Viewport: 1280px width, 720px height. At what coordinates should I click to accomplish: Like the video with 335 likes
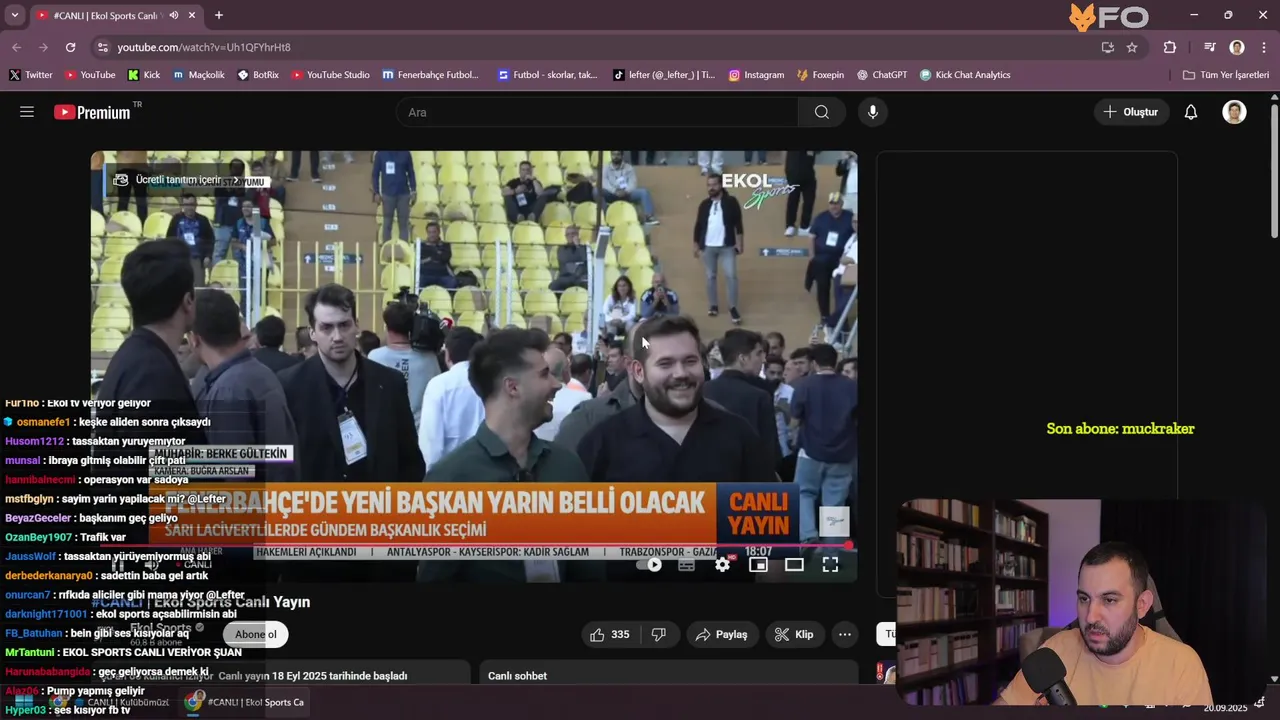click(609, 634)
